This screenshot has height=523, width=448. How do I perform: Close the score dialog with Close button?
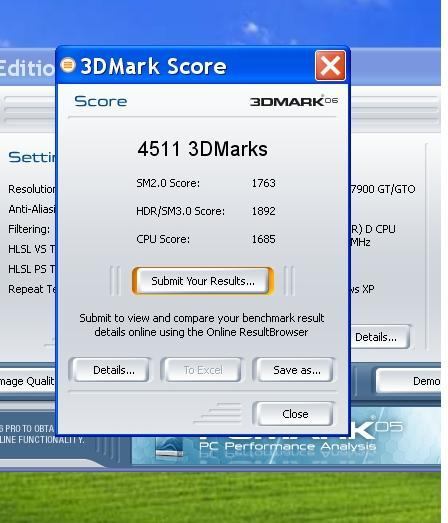294,414
